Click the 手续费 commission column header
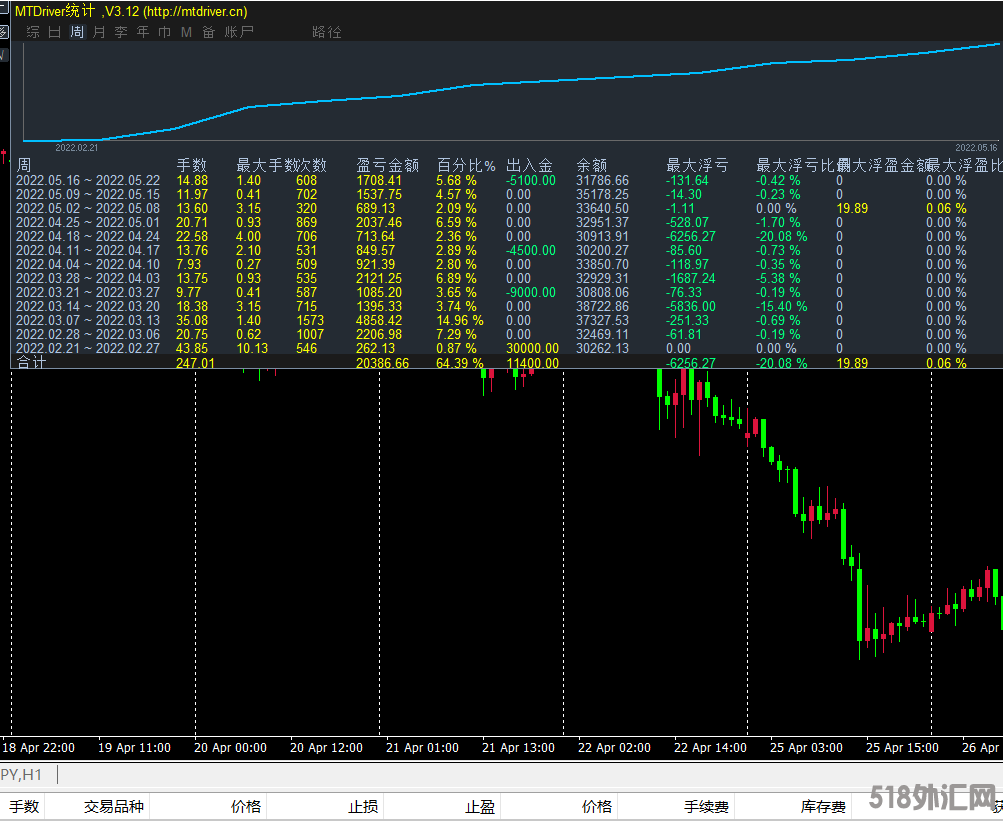The image size is (1003, 821). tap(706, 807)
